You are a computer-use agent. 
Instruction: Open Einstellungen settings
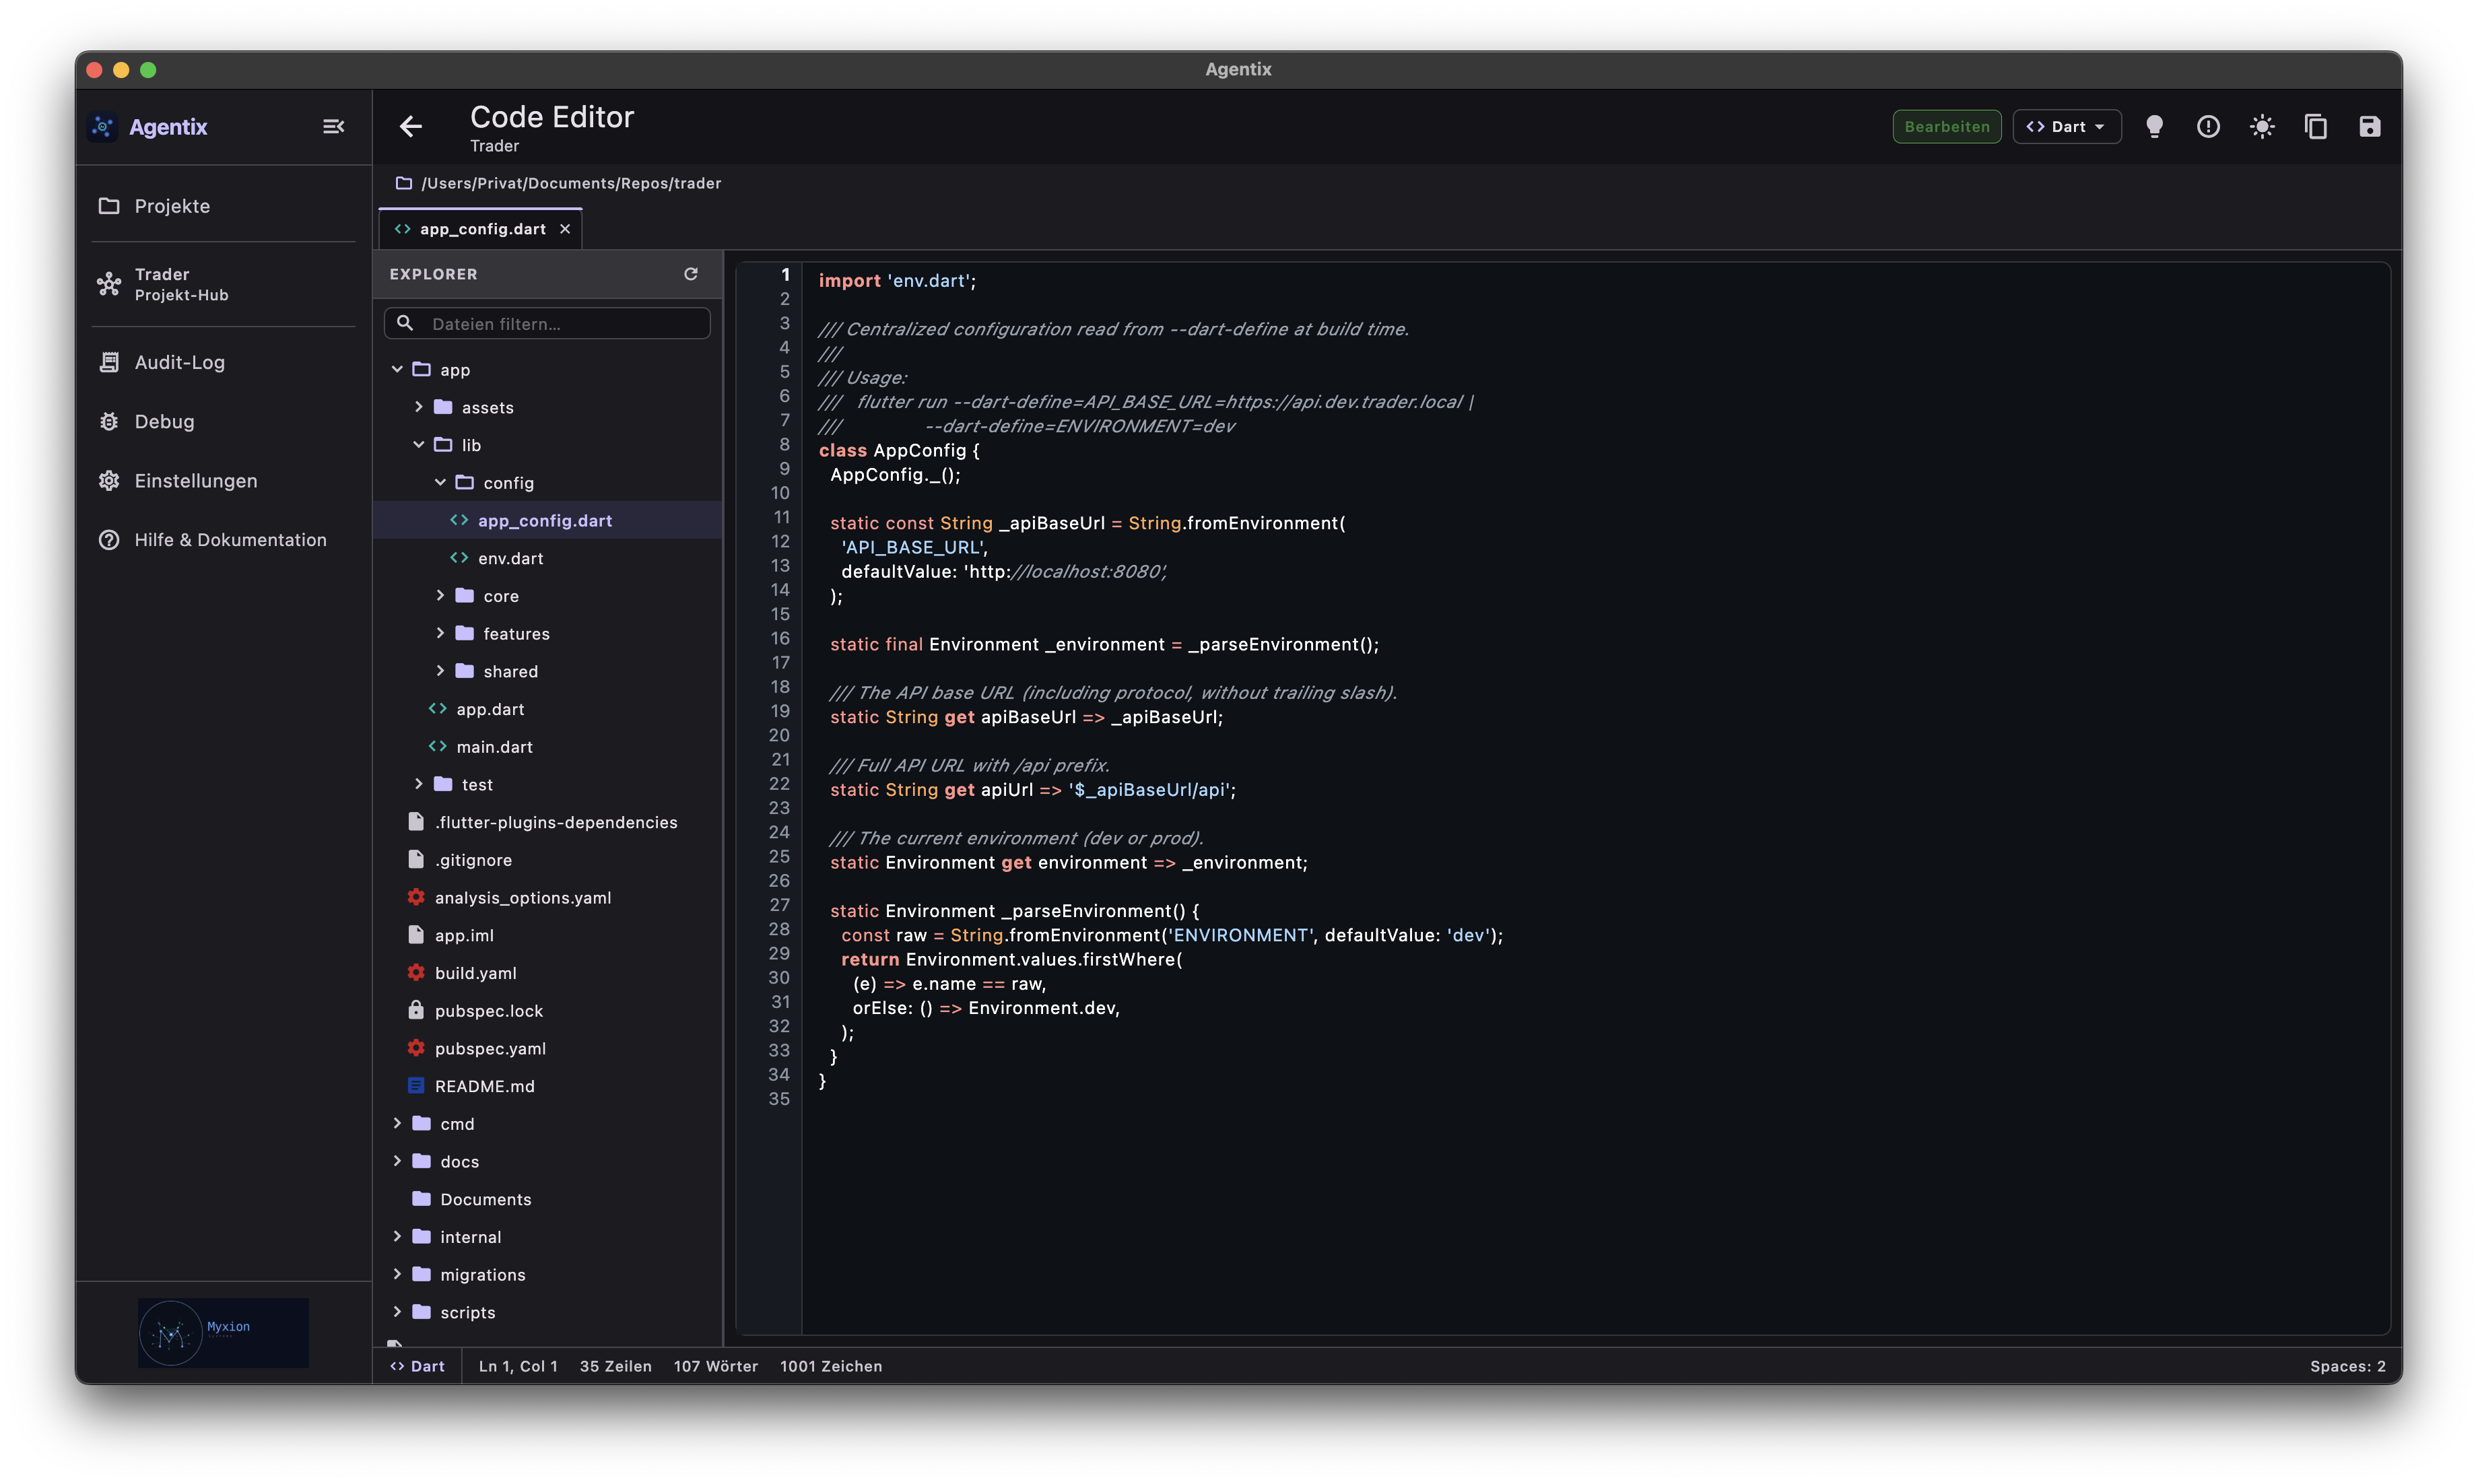(223, 481)
